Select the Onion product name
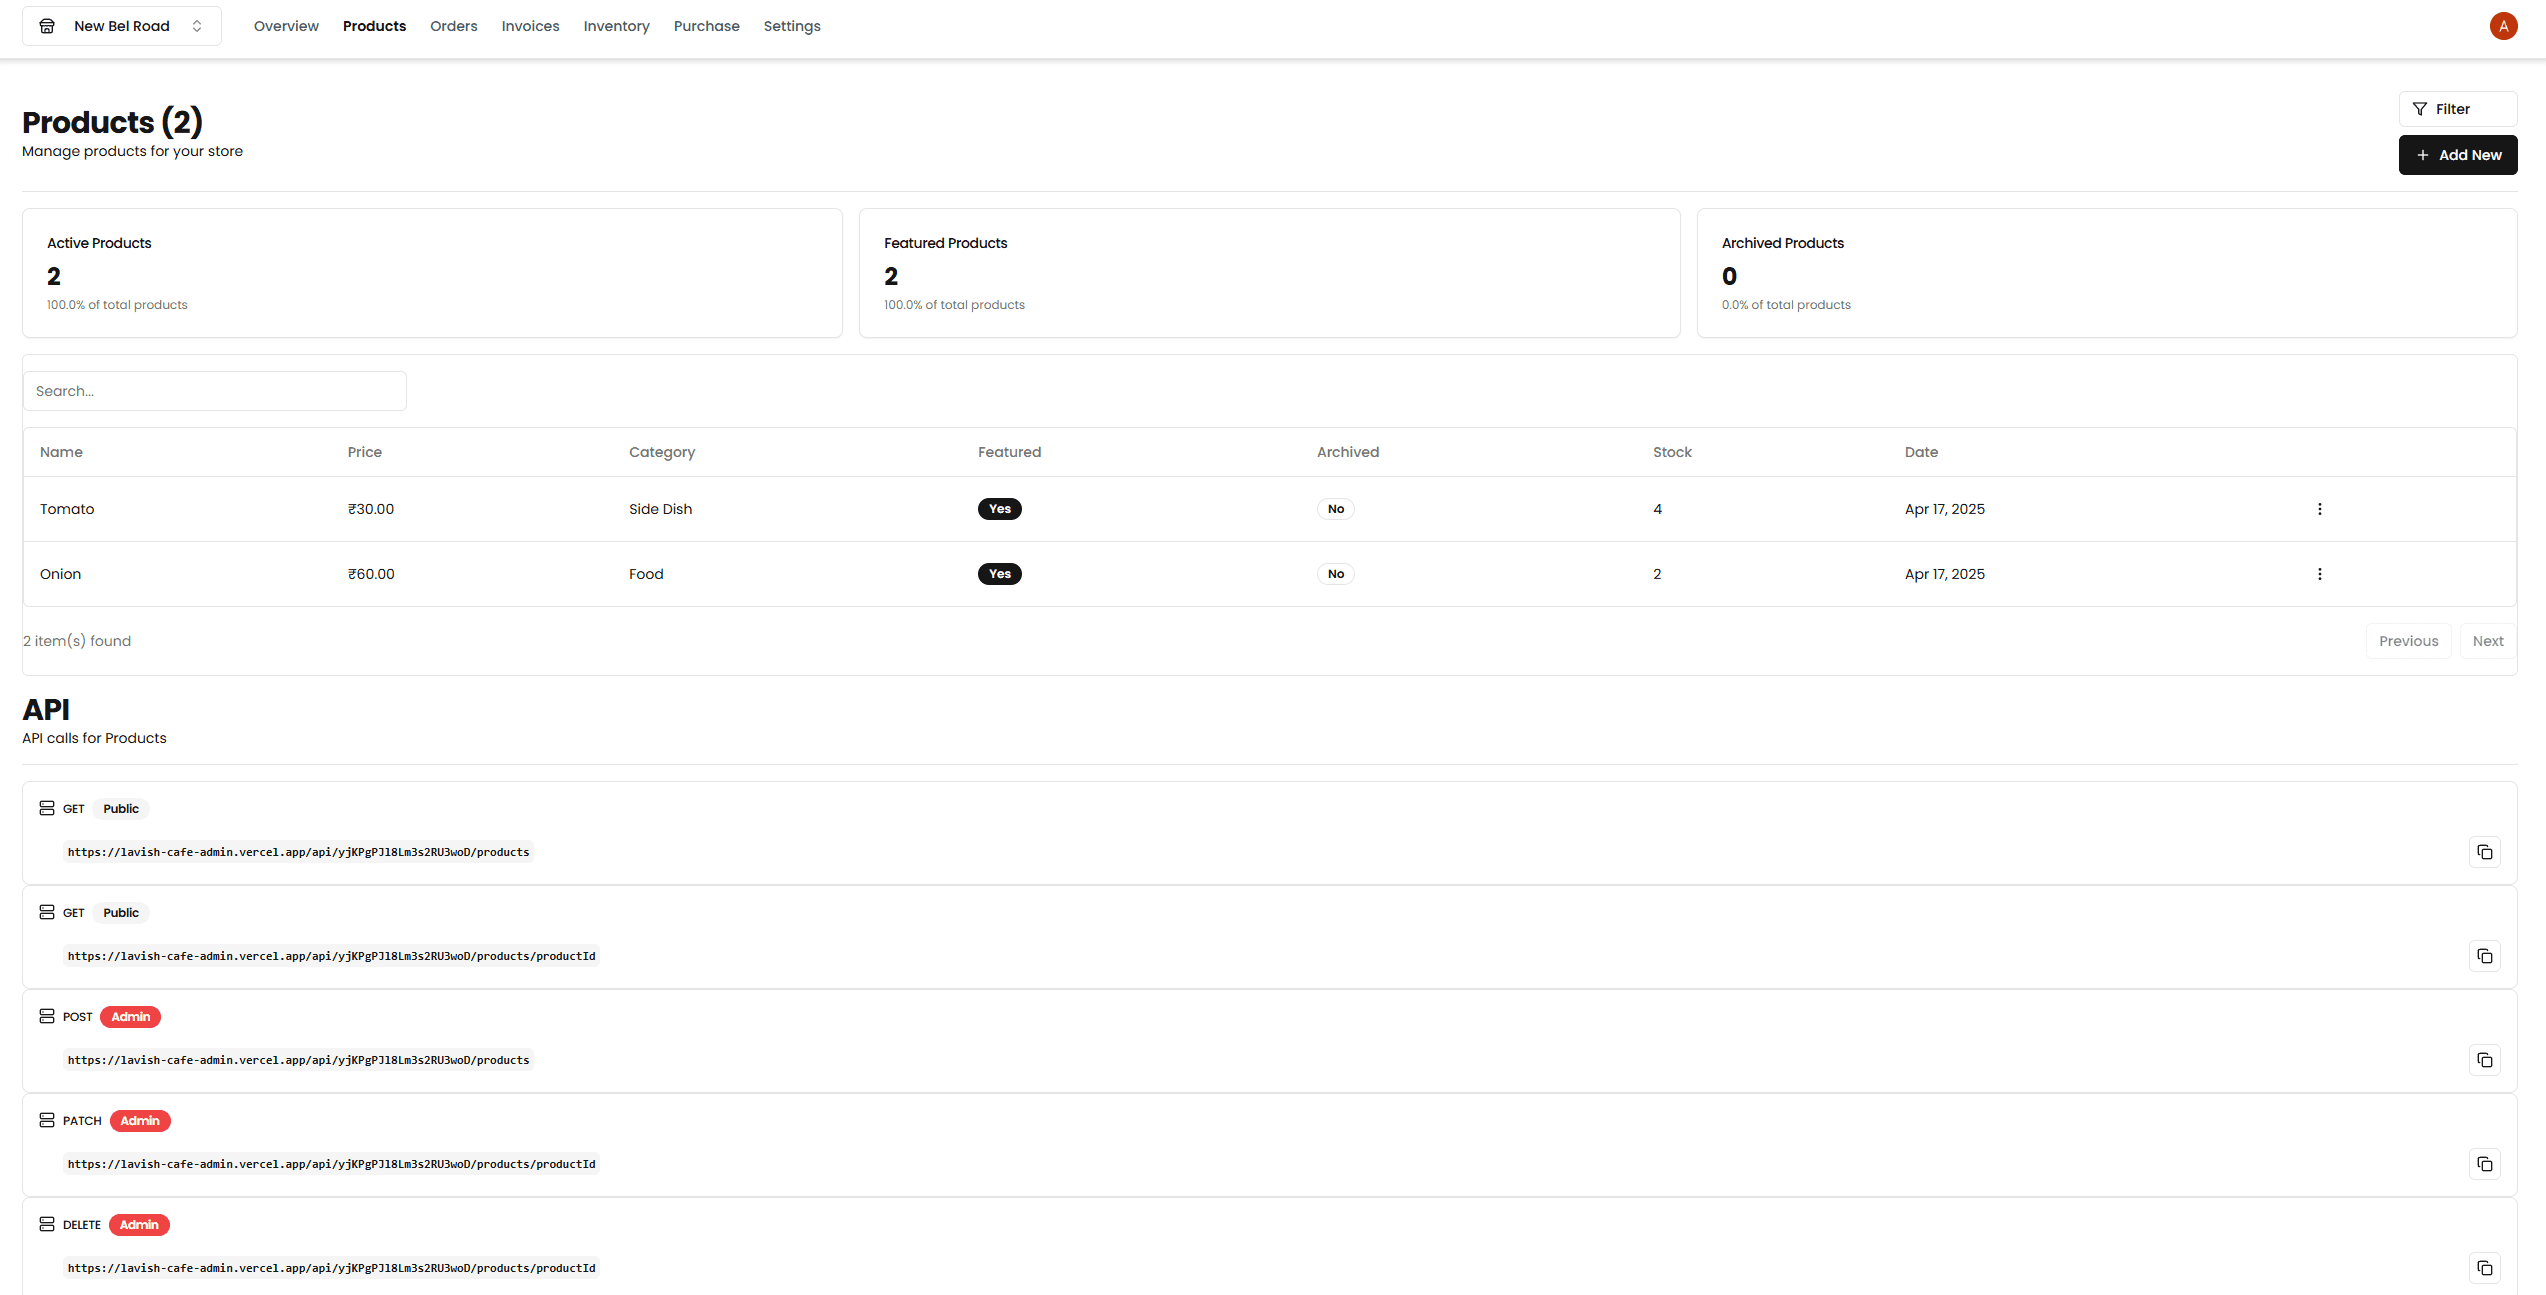 (60, 574)
